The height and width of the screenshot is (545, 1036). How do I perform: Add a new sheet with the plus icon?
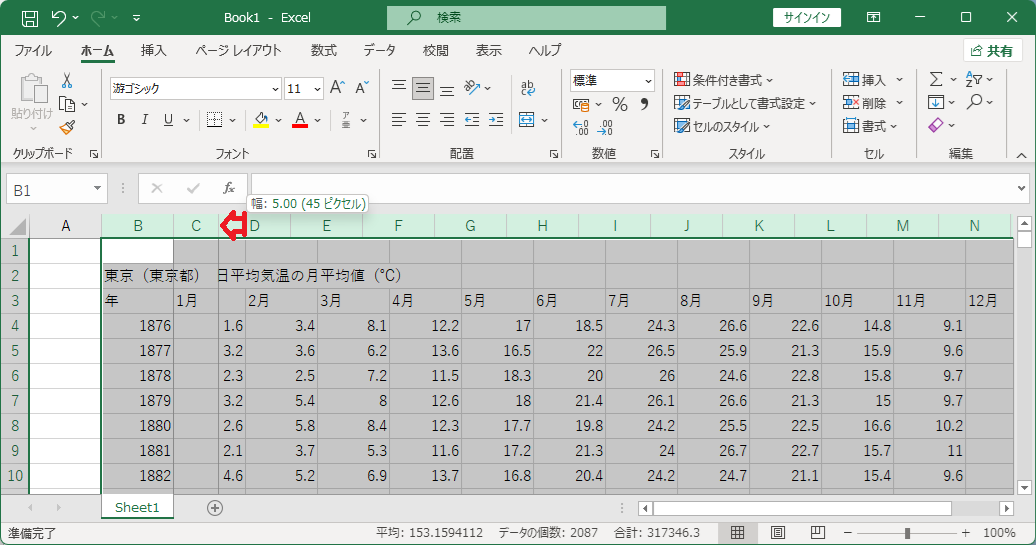click(x=215, y=507)
